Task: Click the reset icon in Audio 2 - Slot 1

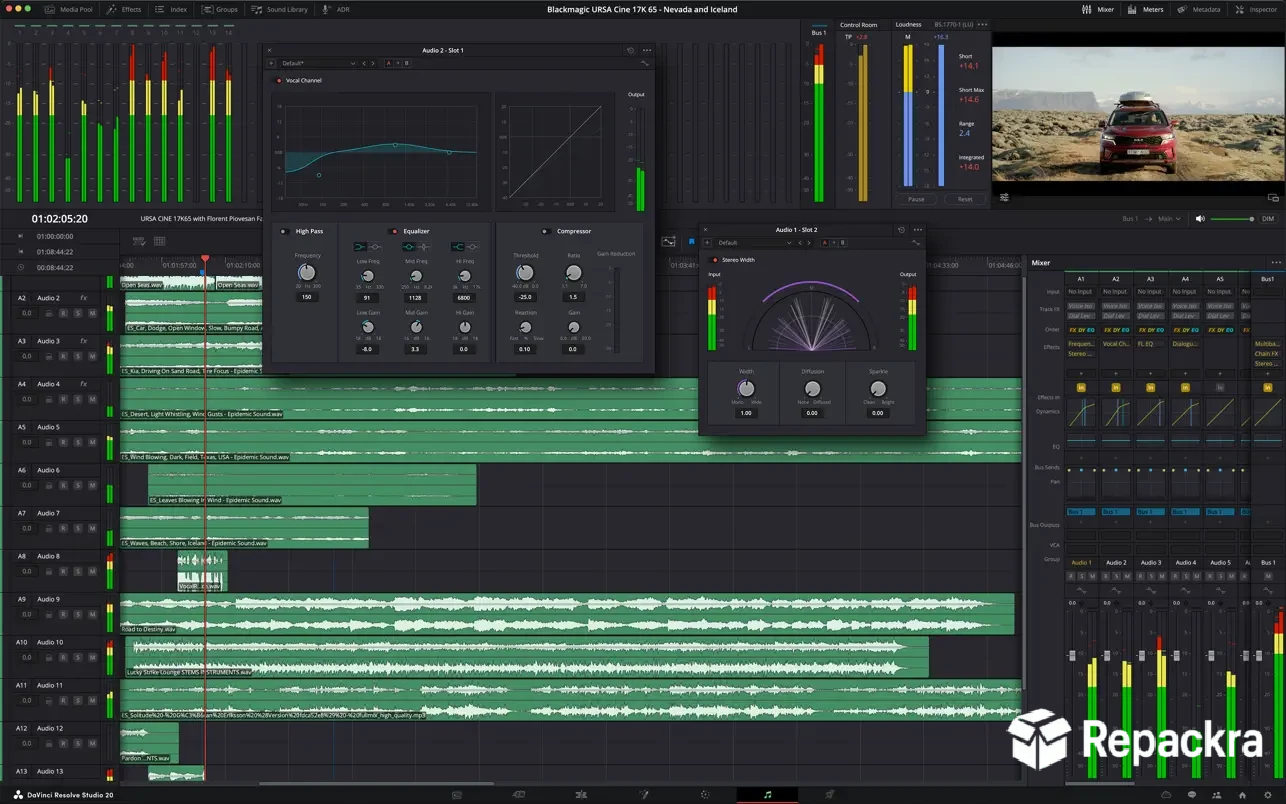Action: click(x=630, y=50)
